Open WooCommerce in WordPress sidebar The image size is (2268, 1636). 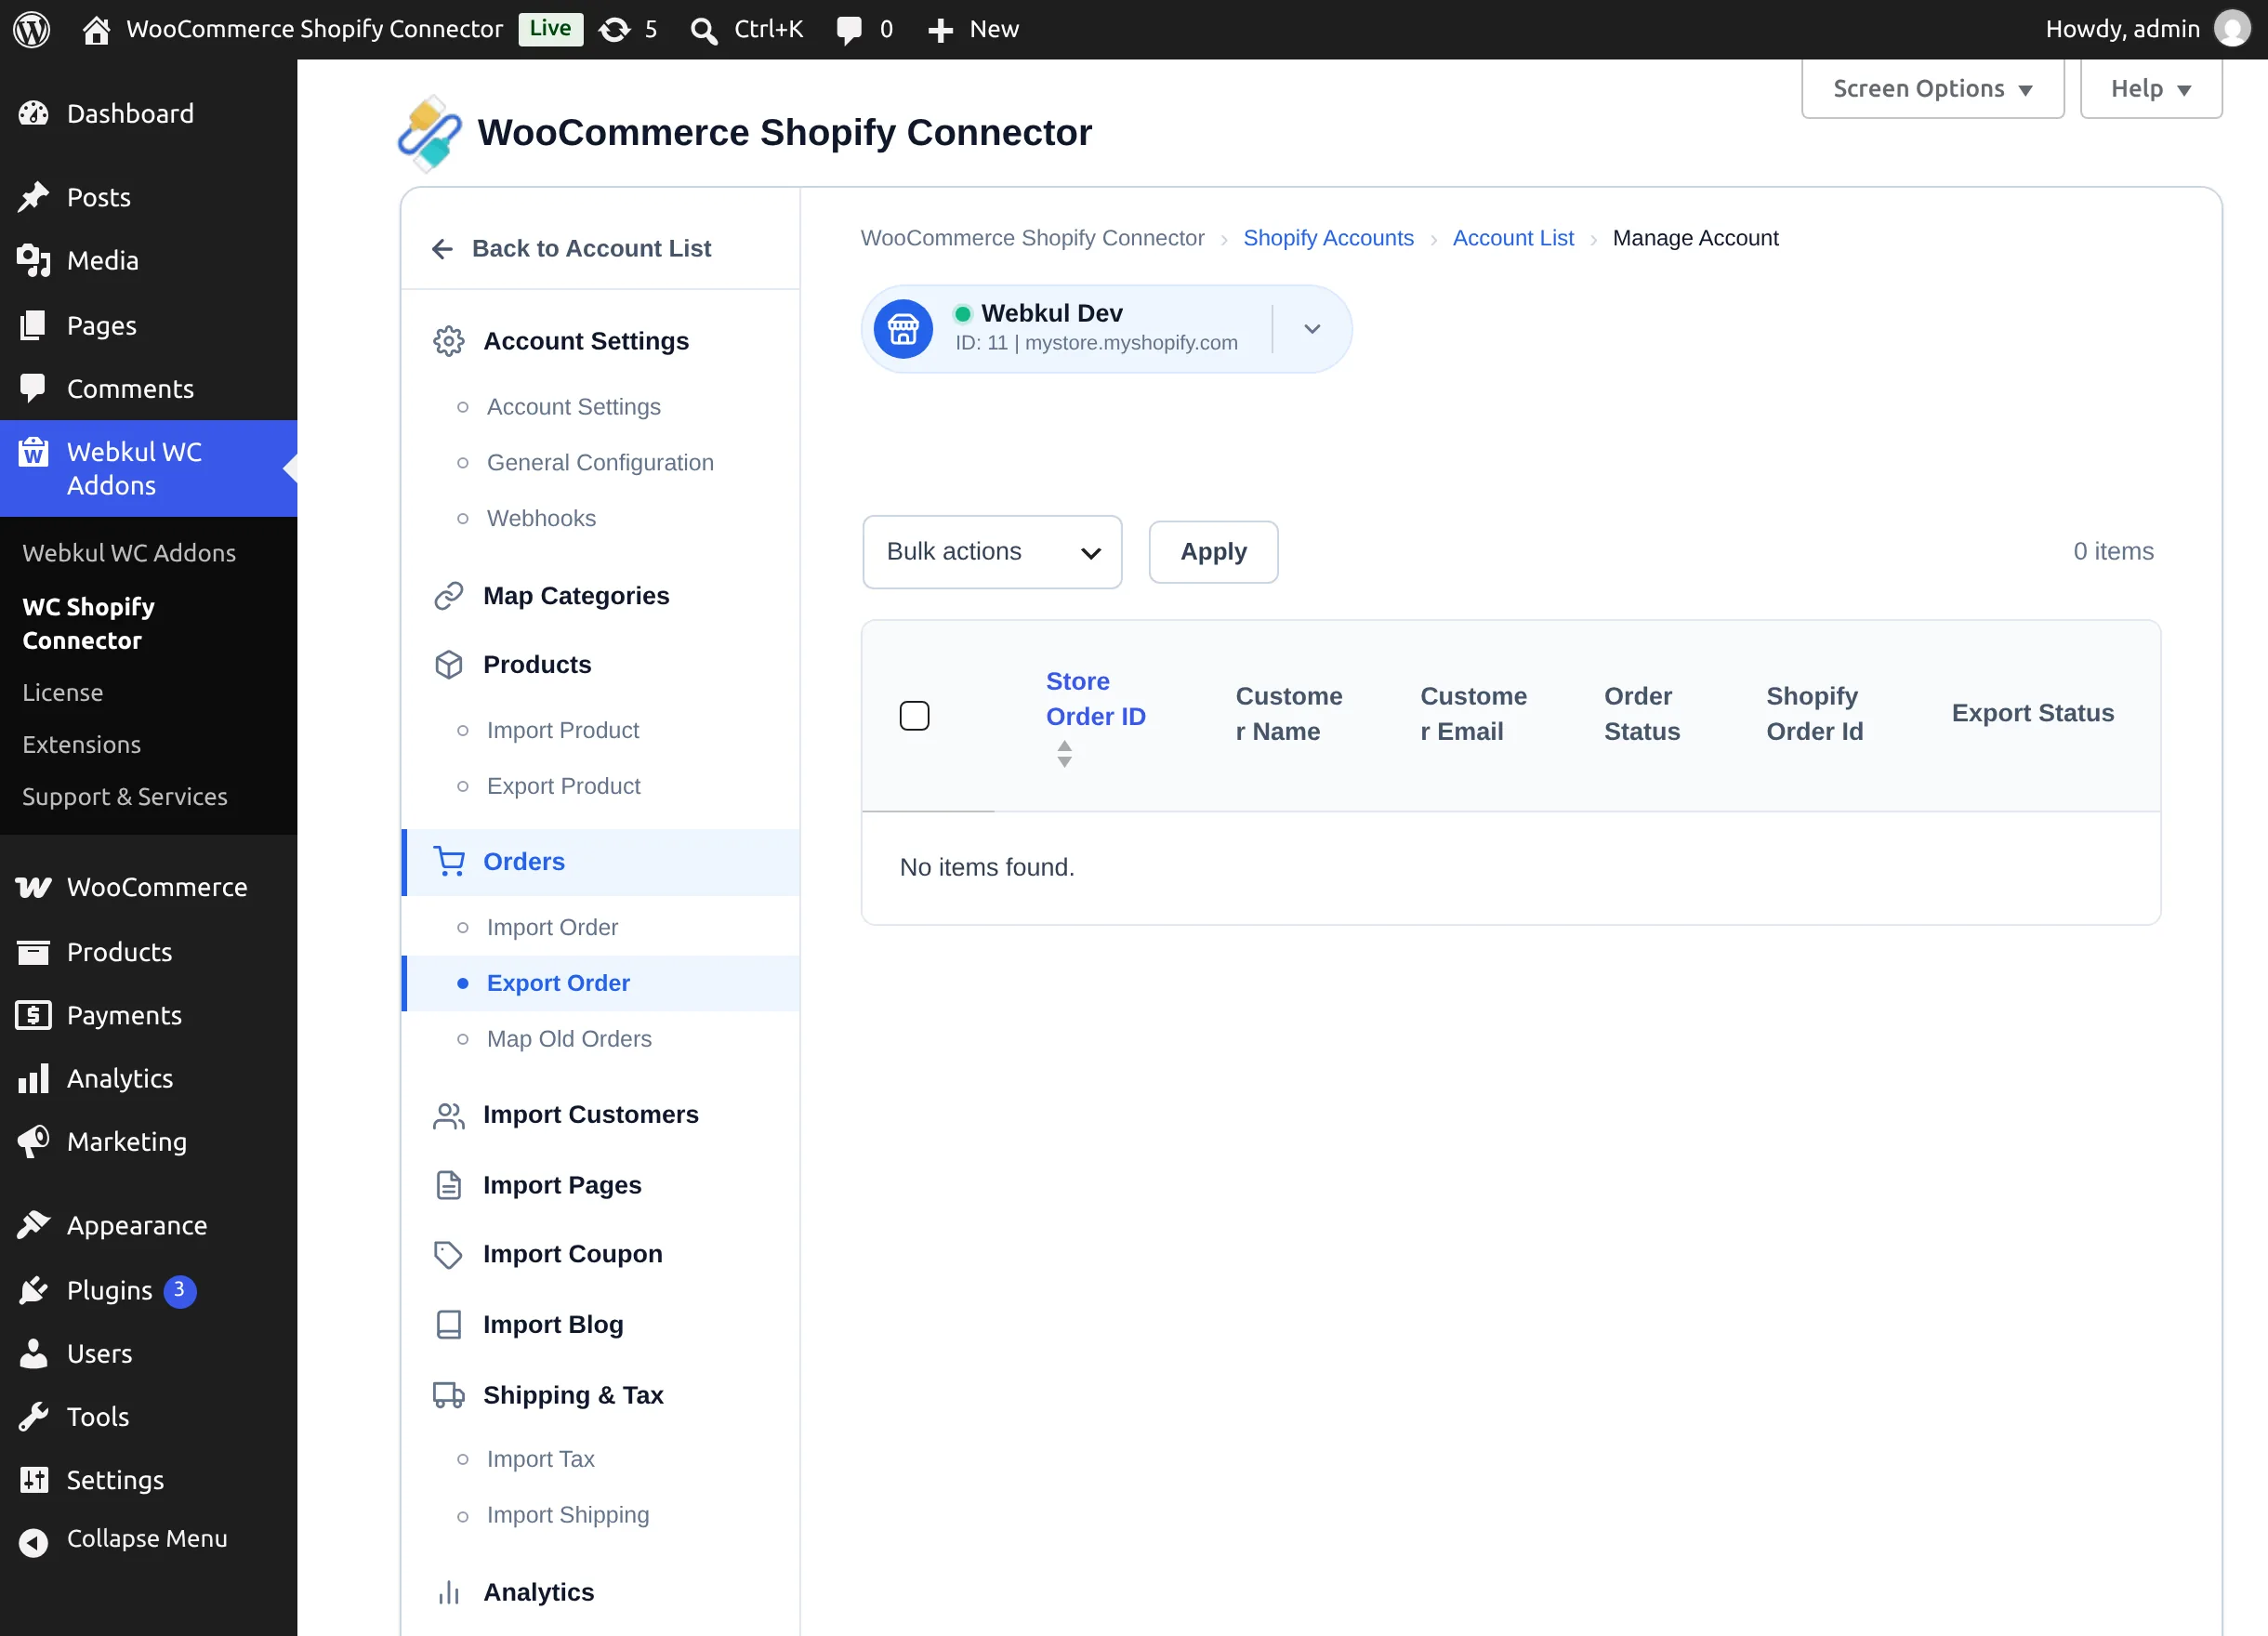(x=148, y=887)
